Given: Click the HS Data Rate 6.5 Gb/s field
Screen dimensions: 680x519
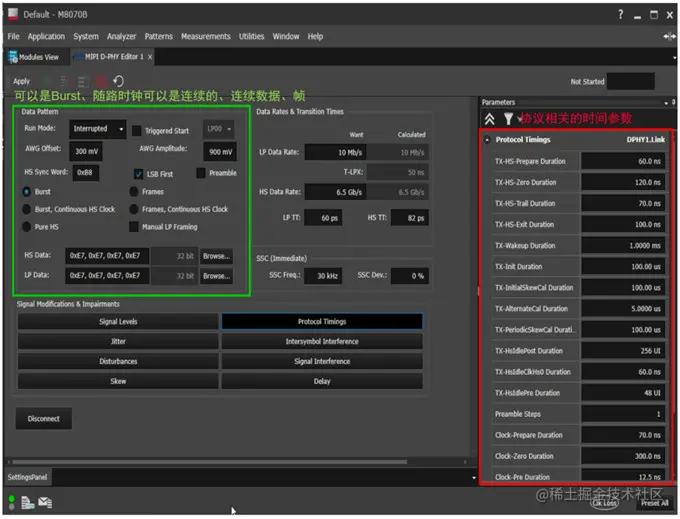Looking at the screenshot, I should (335, 192).
